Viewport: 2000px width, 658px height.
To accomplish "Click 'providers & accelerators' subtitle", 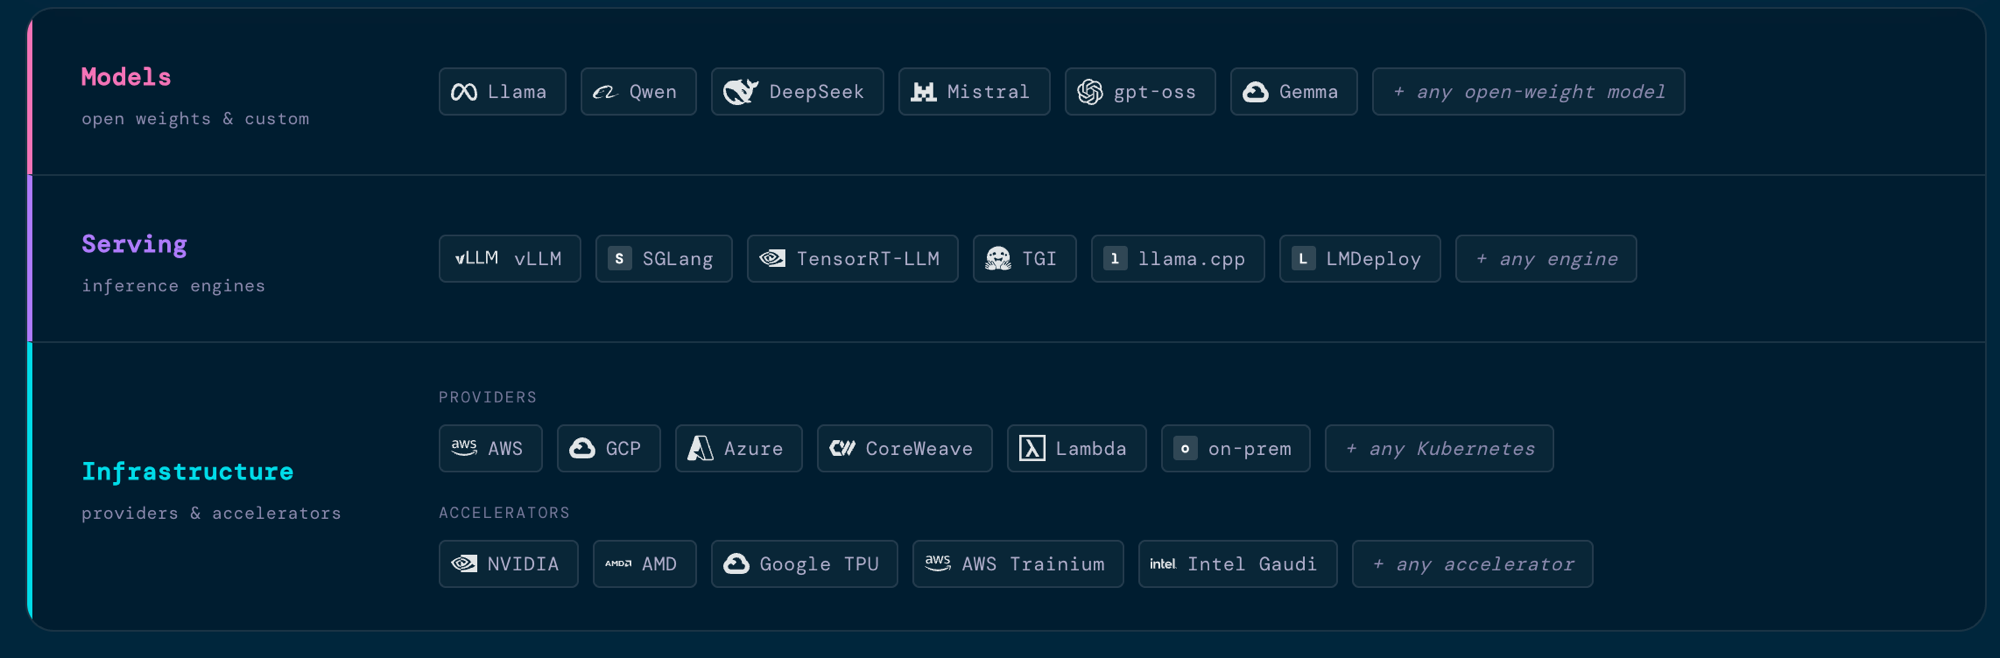I will [x=211, y=513].
